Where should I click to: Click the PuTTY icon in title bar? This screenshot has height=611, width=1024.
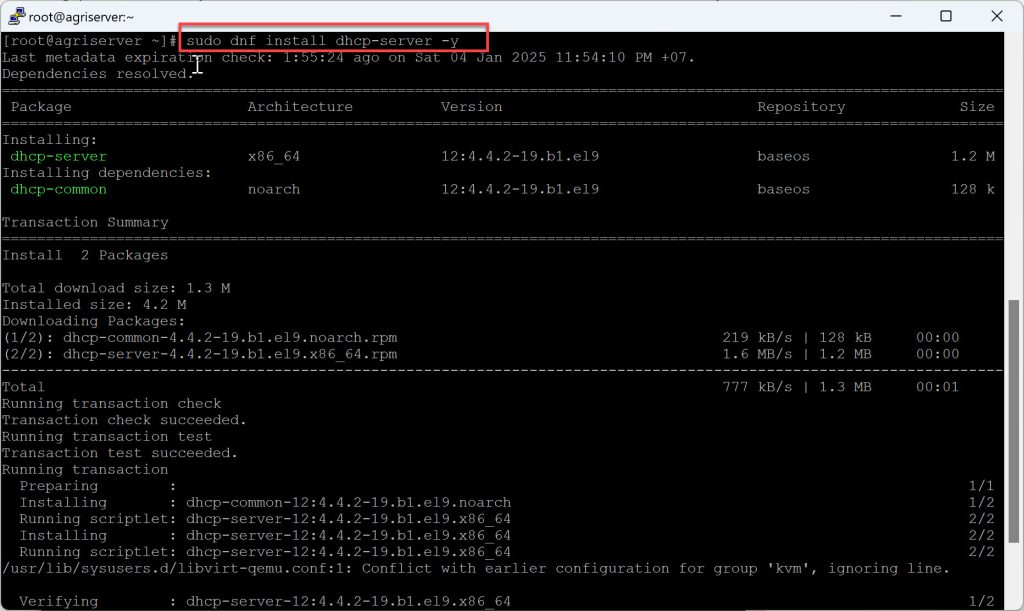[x=16, y=16]
